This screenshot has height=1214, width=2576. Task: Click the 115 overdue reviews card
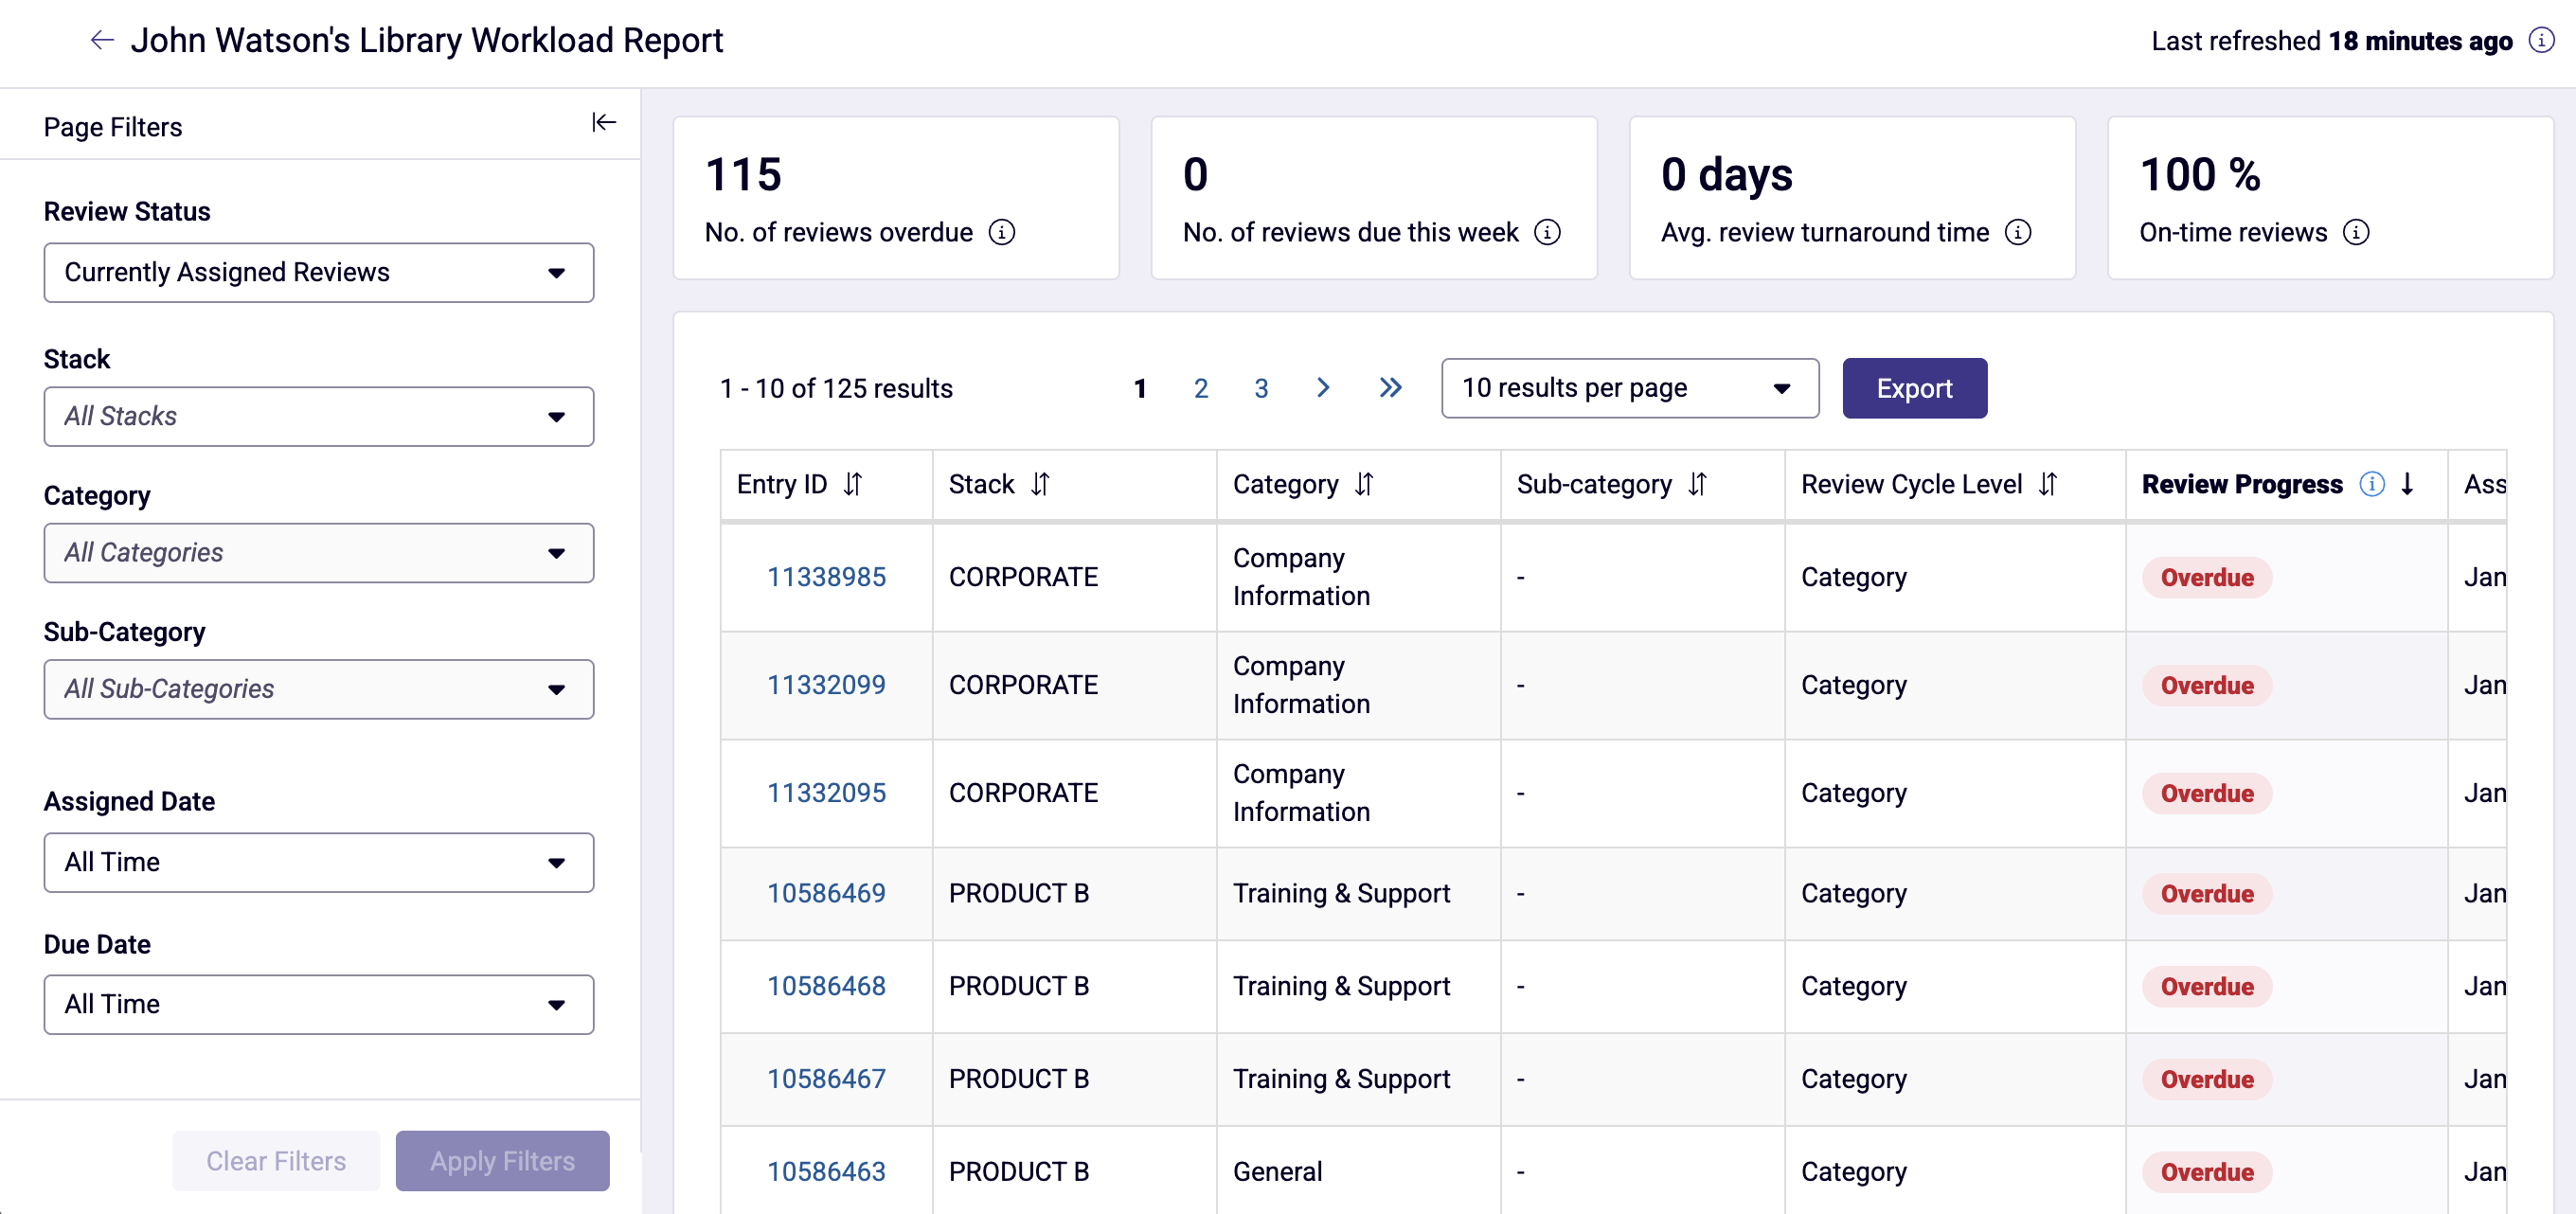click(x=896, y=198)
